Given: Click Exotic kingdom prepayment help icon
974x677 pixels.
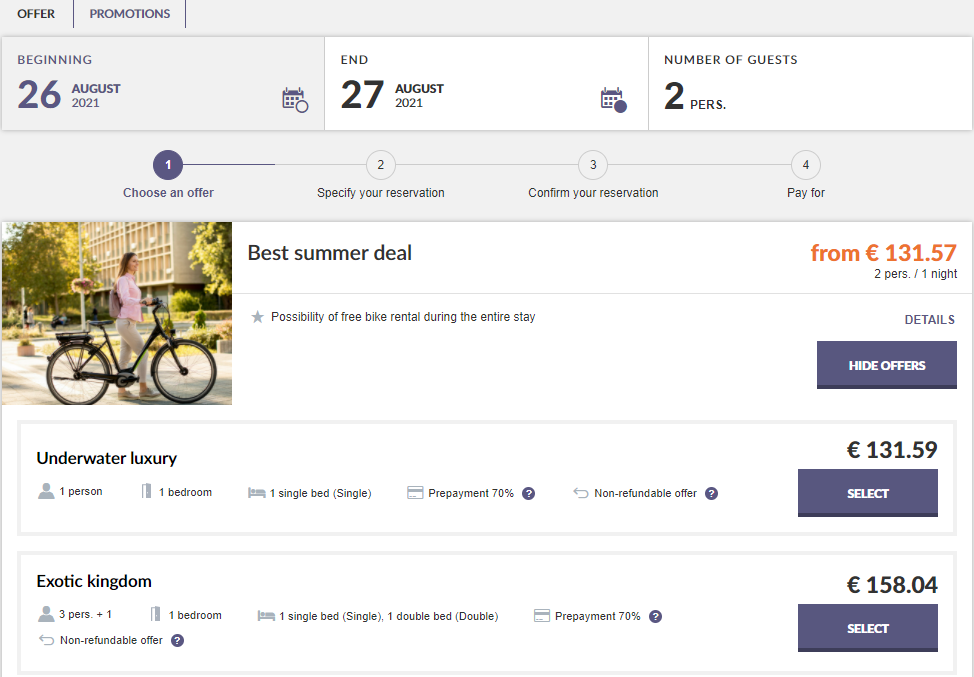Looking at the screenshot, I should tap(655, 616).
